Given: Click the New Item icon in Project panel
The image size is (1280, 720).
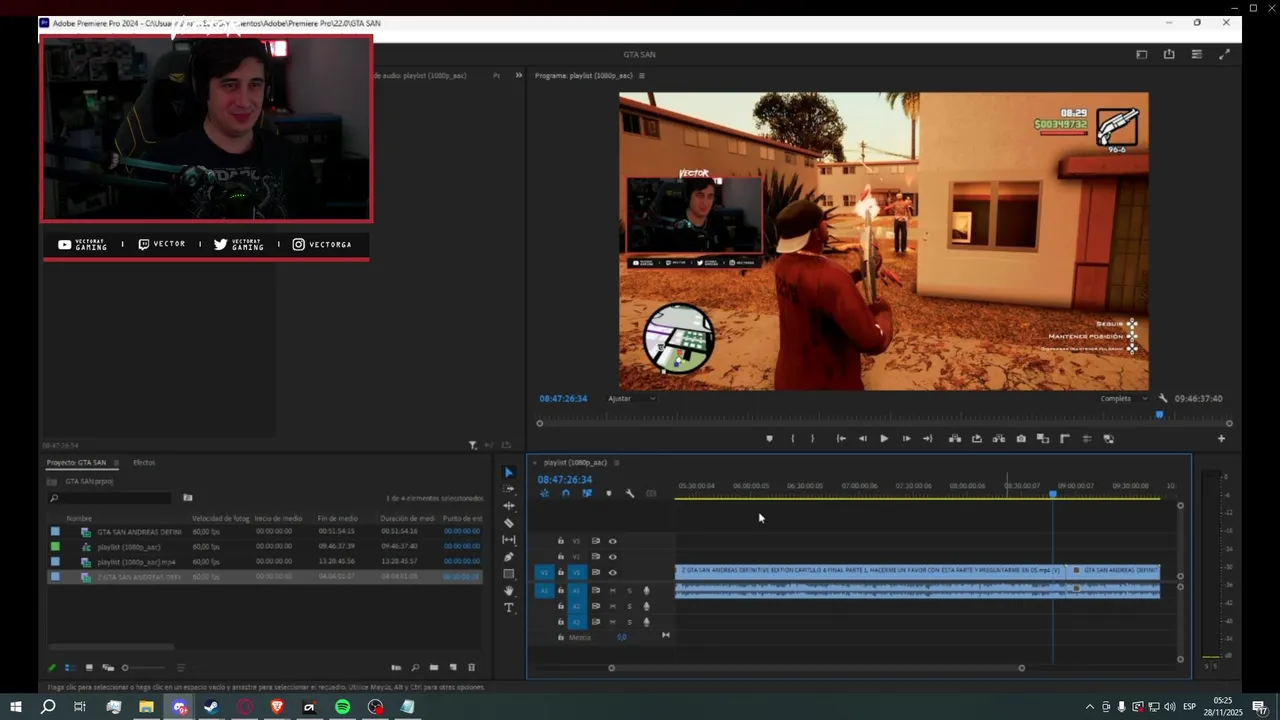Looking at the screenshot, I should point(453,668).
